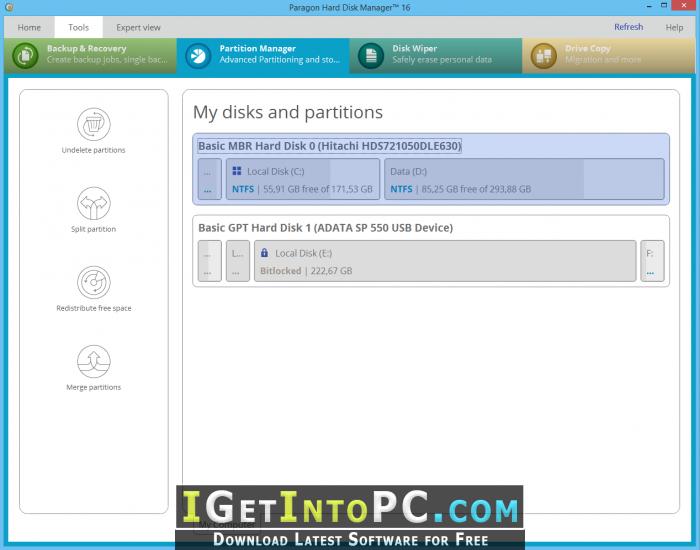Select the Local Disk (C:) partition
The image size is (700, 550).
point(303,179)
